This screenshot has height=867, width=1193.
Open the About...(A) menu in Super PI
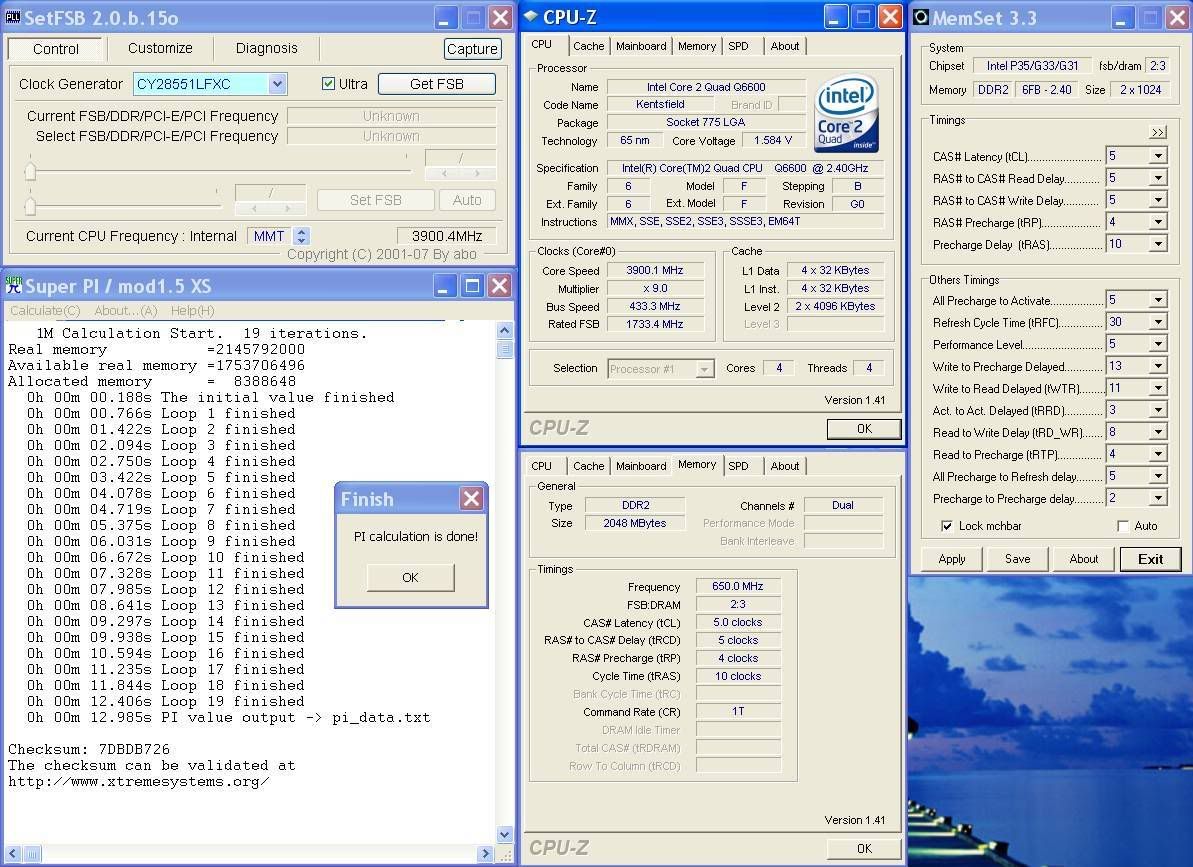coord(126,310)
